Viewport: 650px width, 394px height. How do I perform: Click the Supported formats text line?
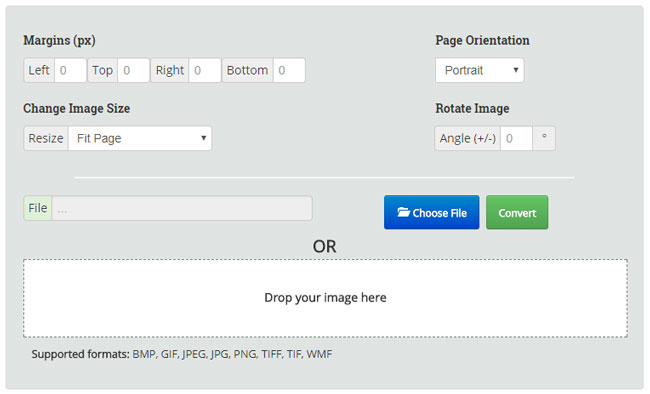[x=182, y=354]
